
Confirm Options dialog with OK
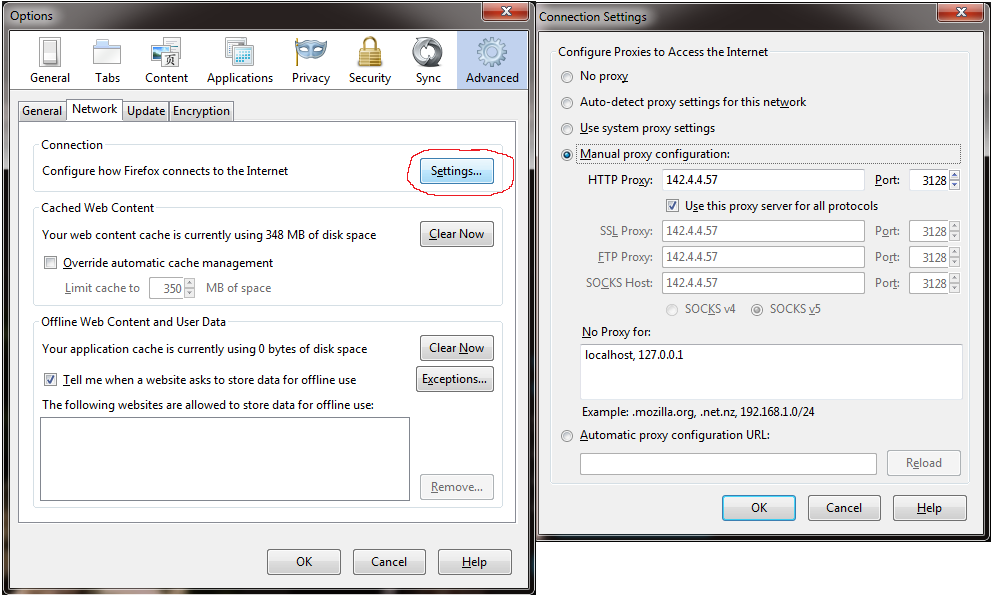click(304, 562)
